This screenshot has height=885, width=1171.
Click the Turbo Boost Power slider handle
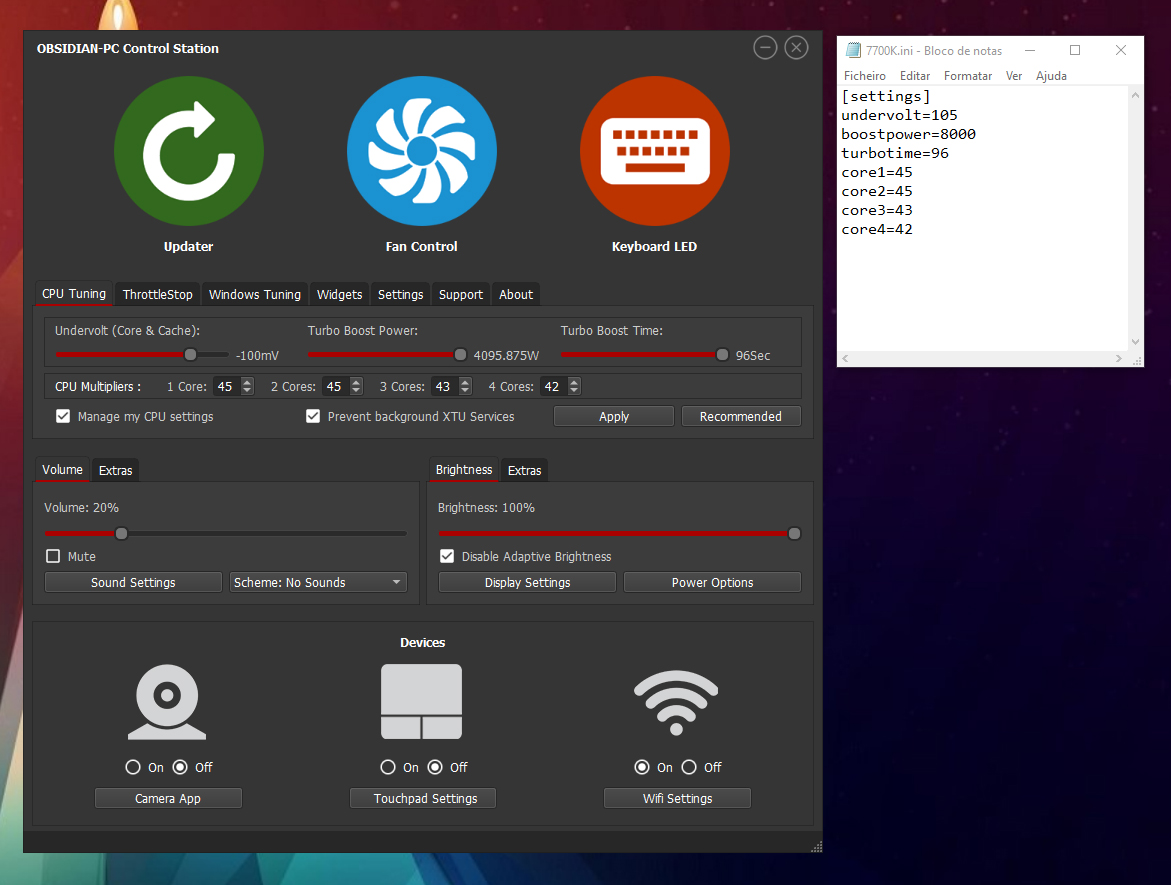click(460, 355)
